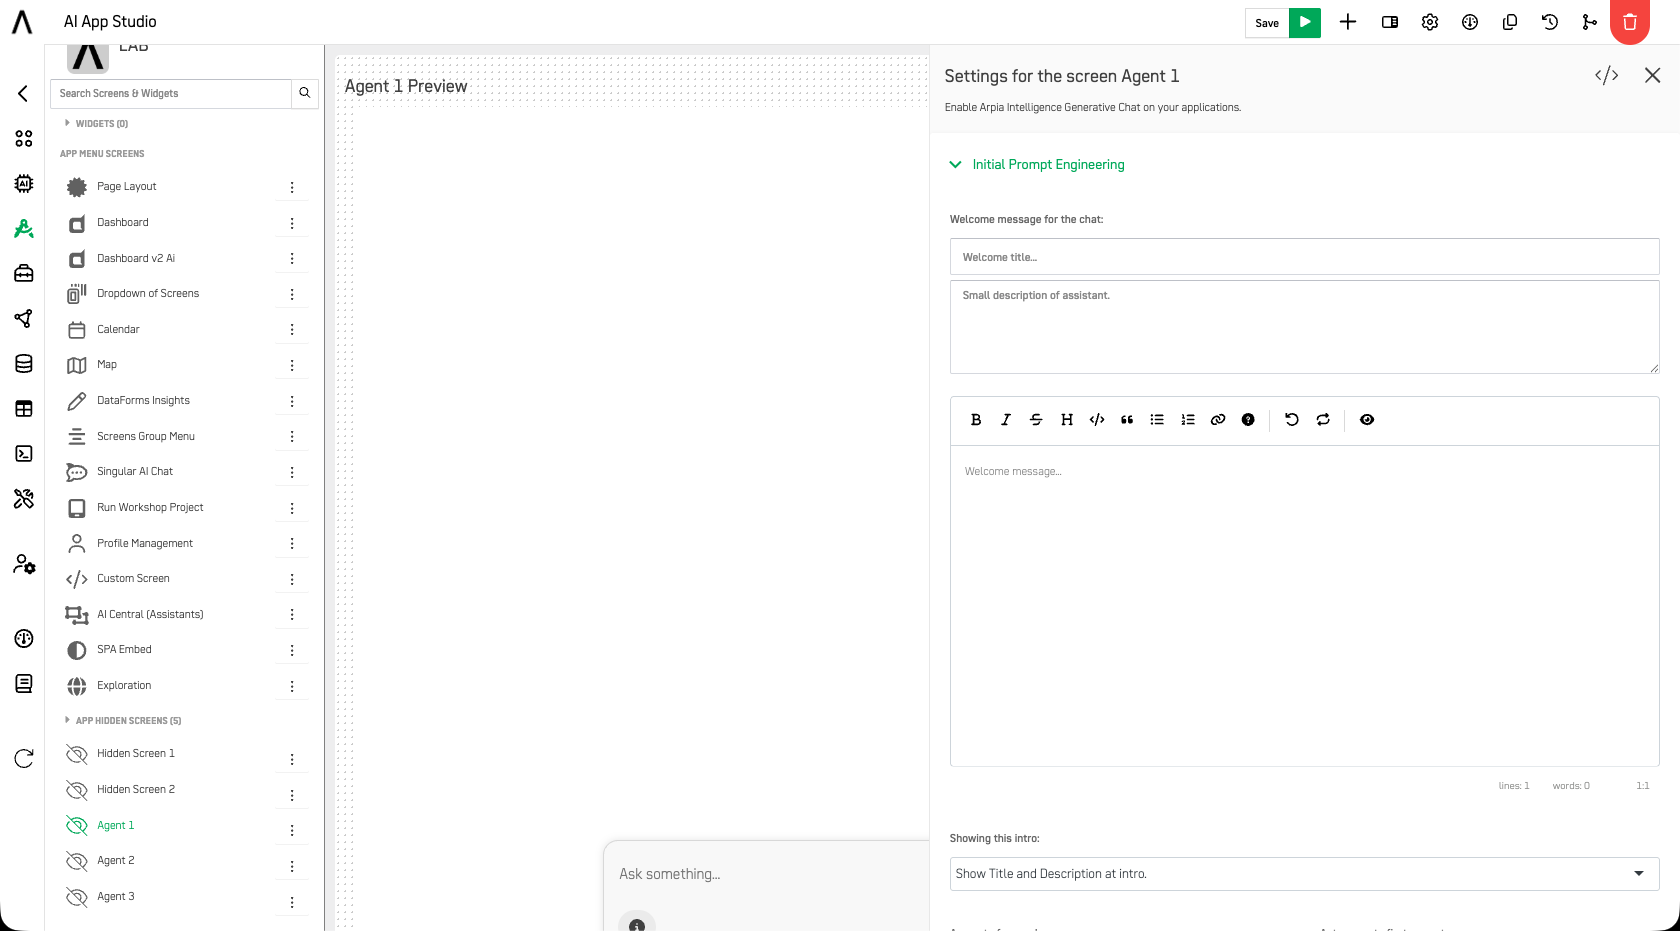Image resolution: width=1680 pixels, height=931 pixels.
Task: Toggle italic formatting in editor
Action: coord(1006,420)
